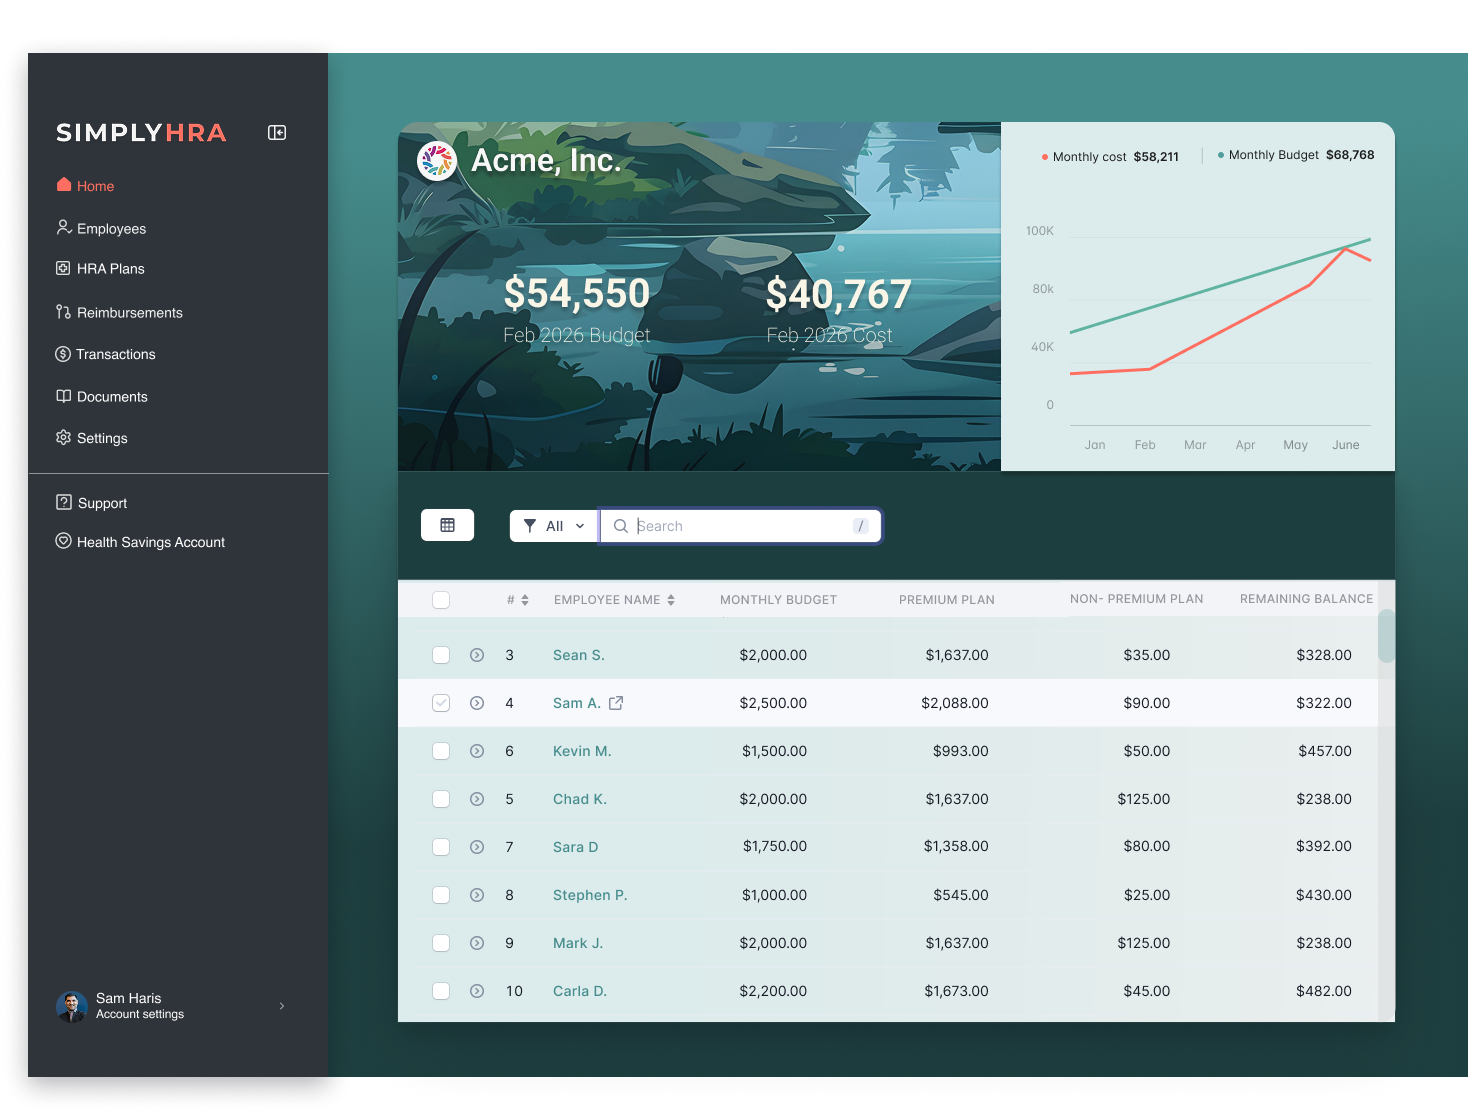This screenshot has height=1113, width=1468.
Task: Click the filter funnel icon
Action: point(530,526)
